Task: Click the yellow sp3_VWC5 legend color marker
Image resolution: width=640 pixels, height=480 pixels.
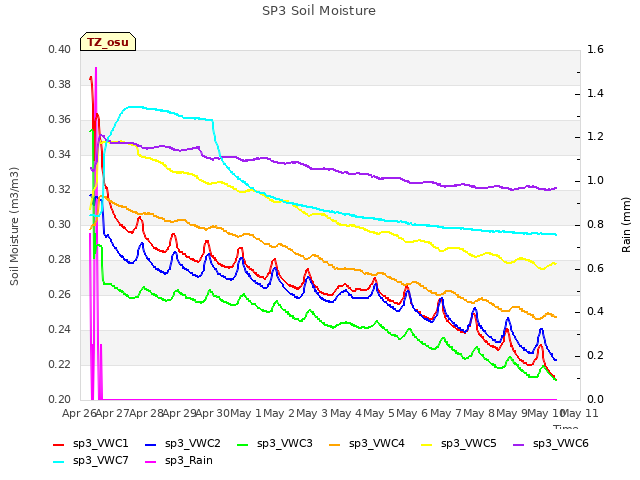Action: (x=427, y=445)
